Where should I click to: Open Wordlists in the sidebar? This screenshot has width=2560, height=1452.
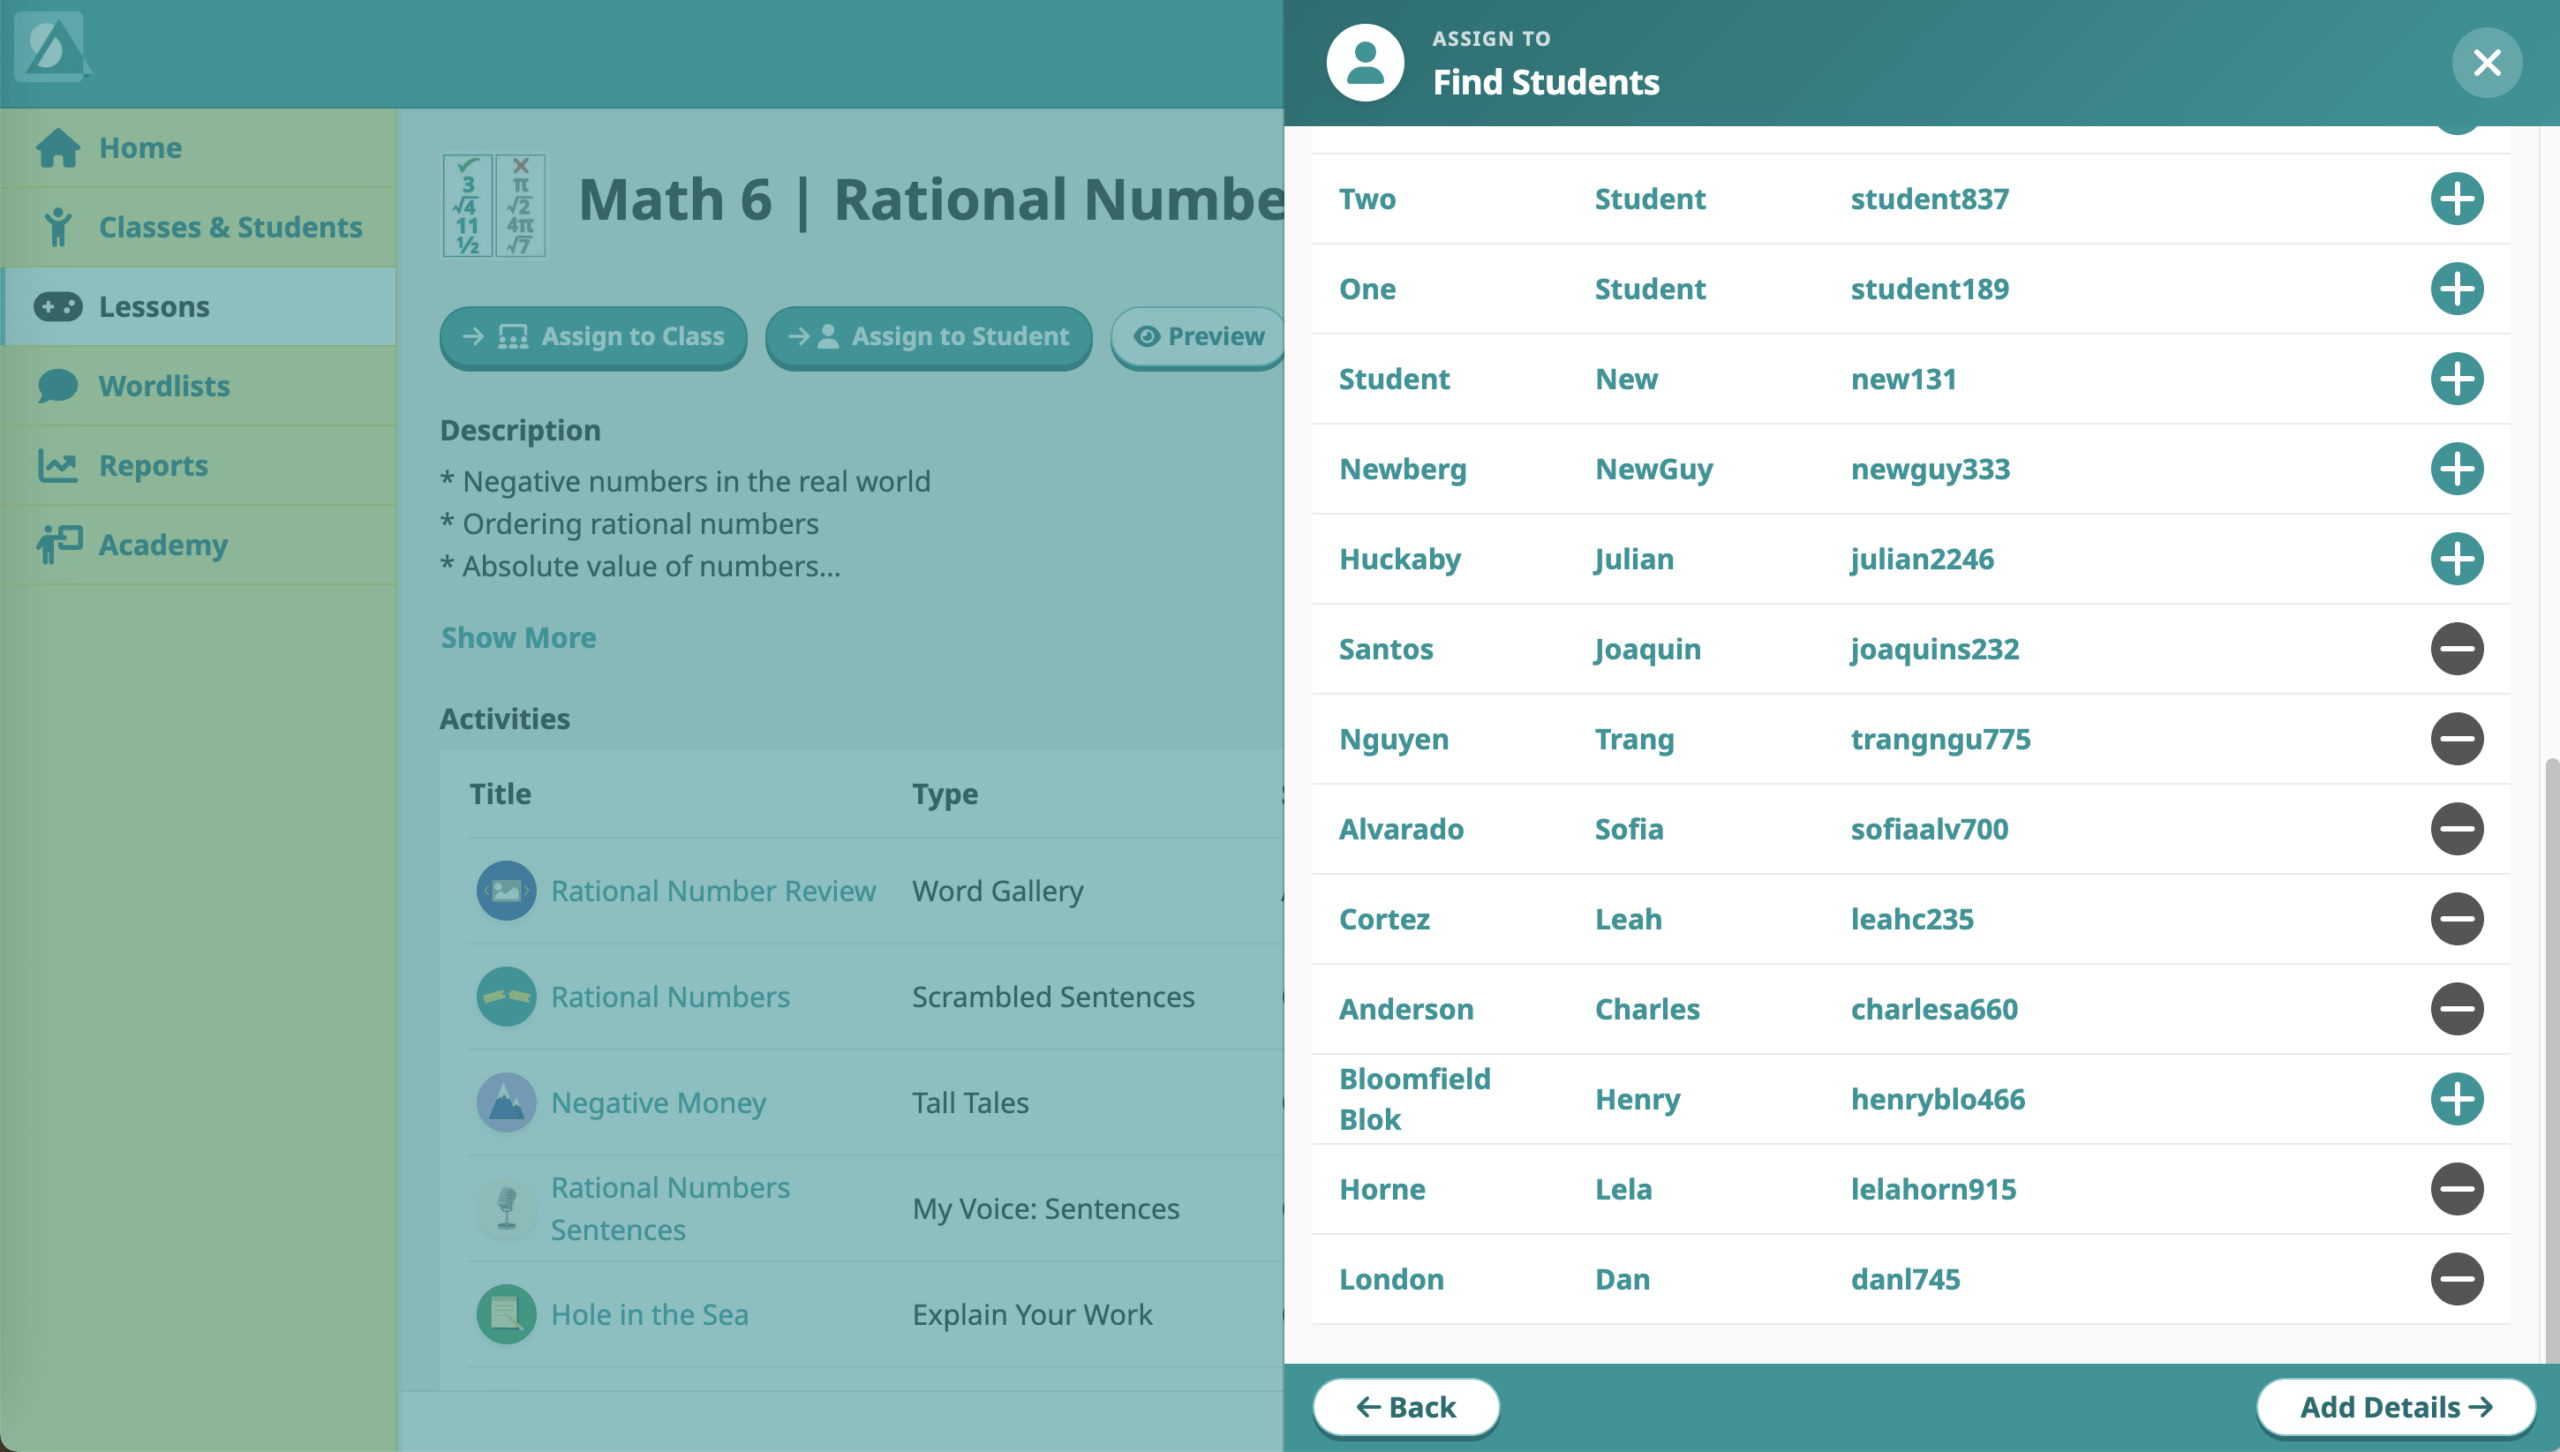(199, 386)
